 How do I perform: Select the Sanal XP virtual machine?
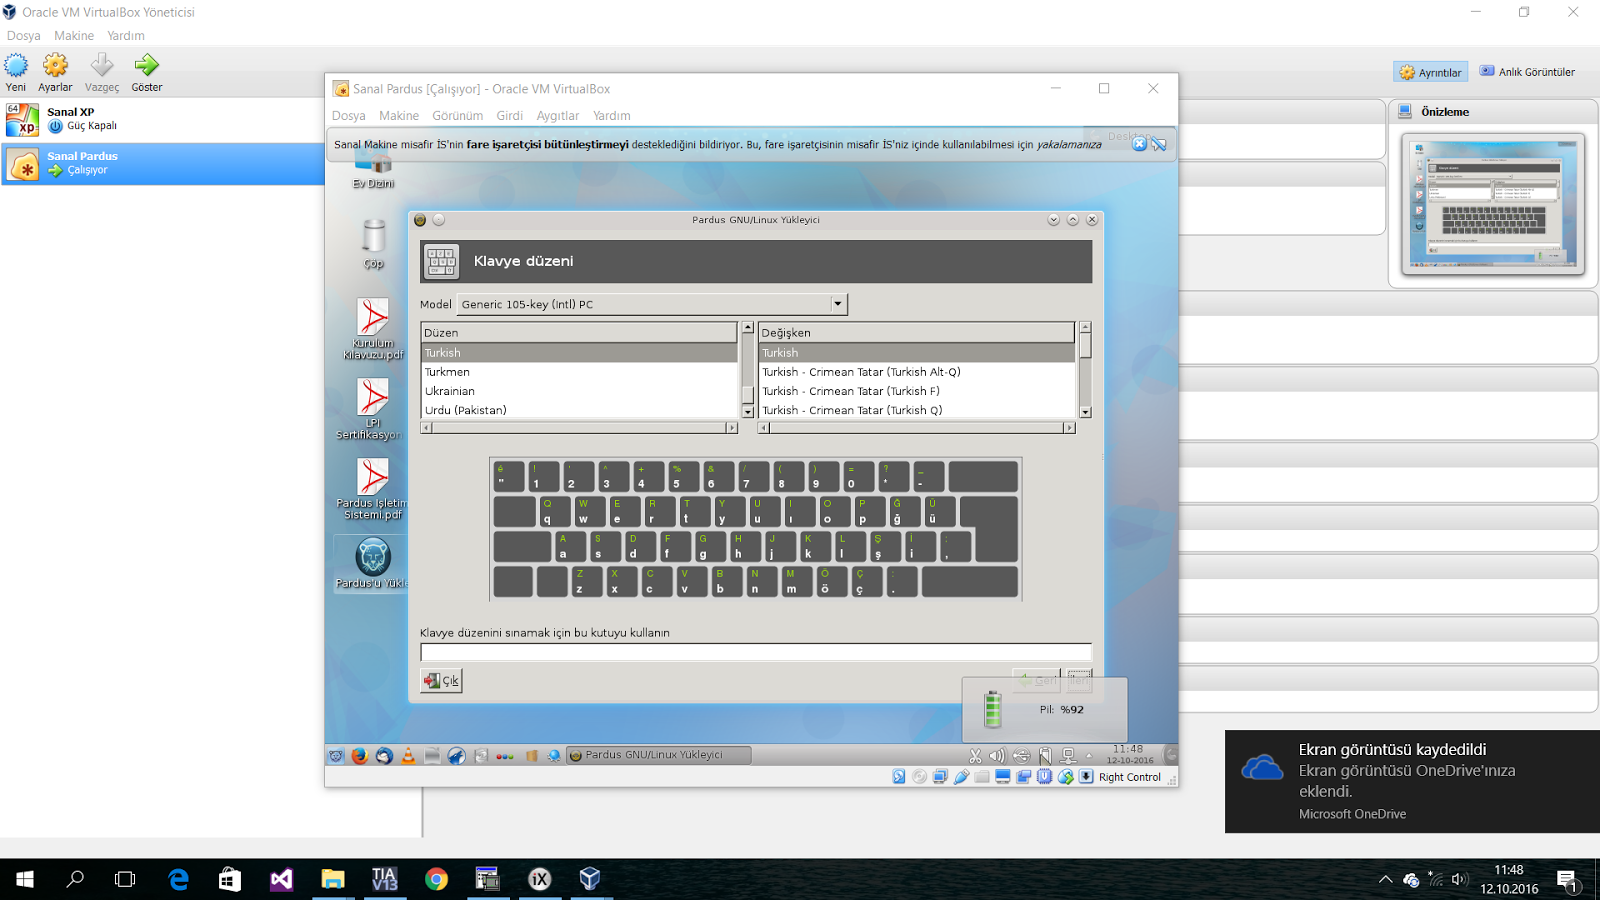[163, 119]
